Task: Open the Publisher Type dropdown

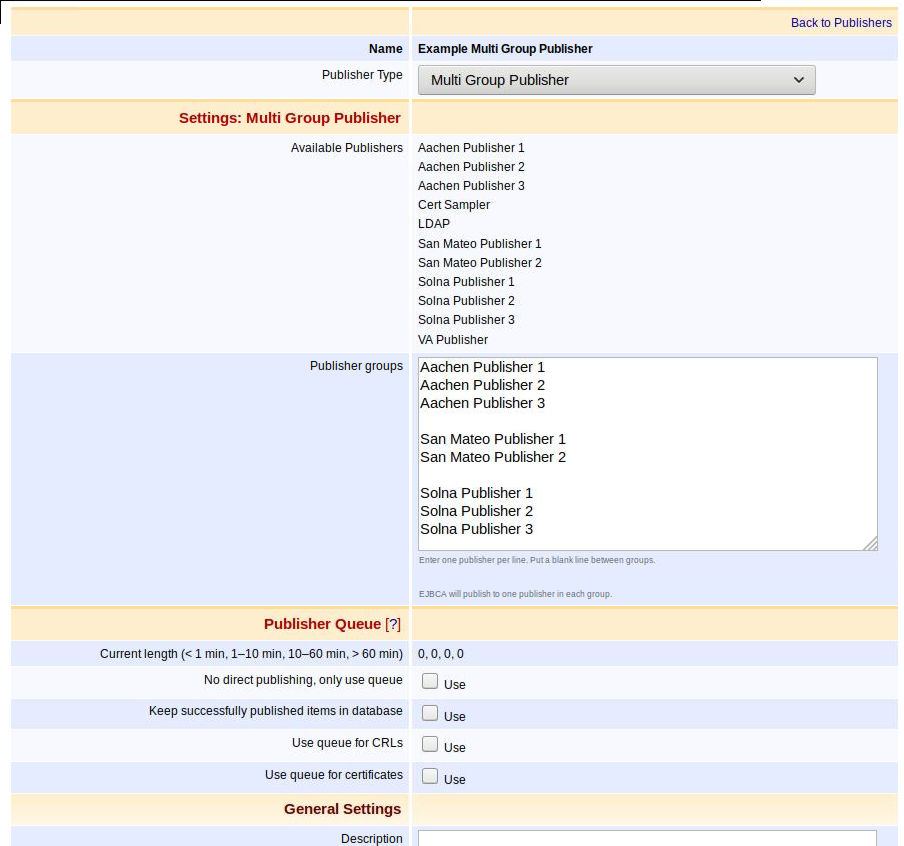Action: pyautogui.click(x=616, y=80)
